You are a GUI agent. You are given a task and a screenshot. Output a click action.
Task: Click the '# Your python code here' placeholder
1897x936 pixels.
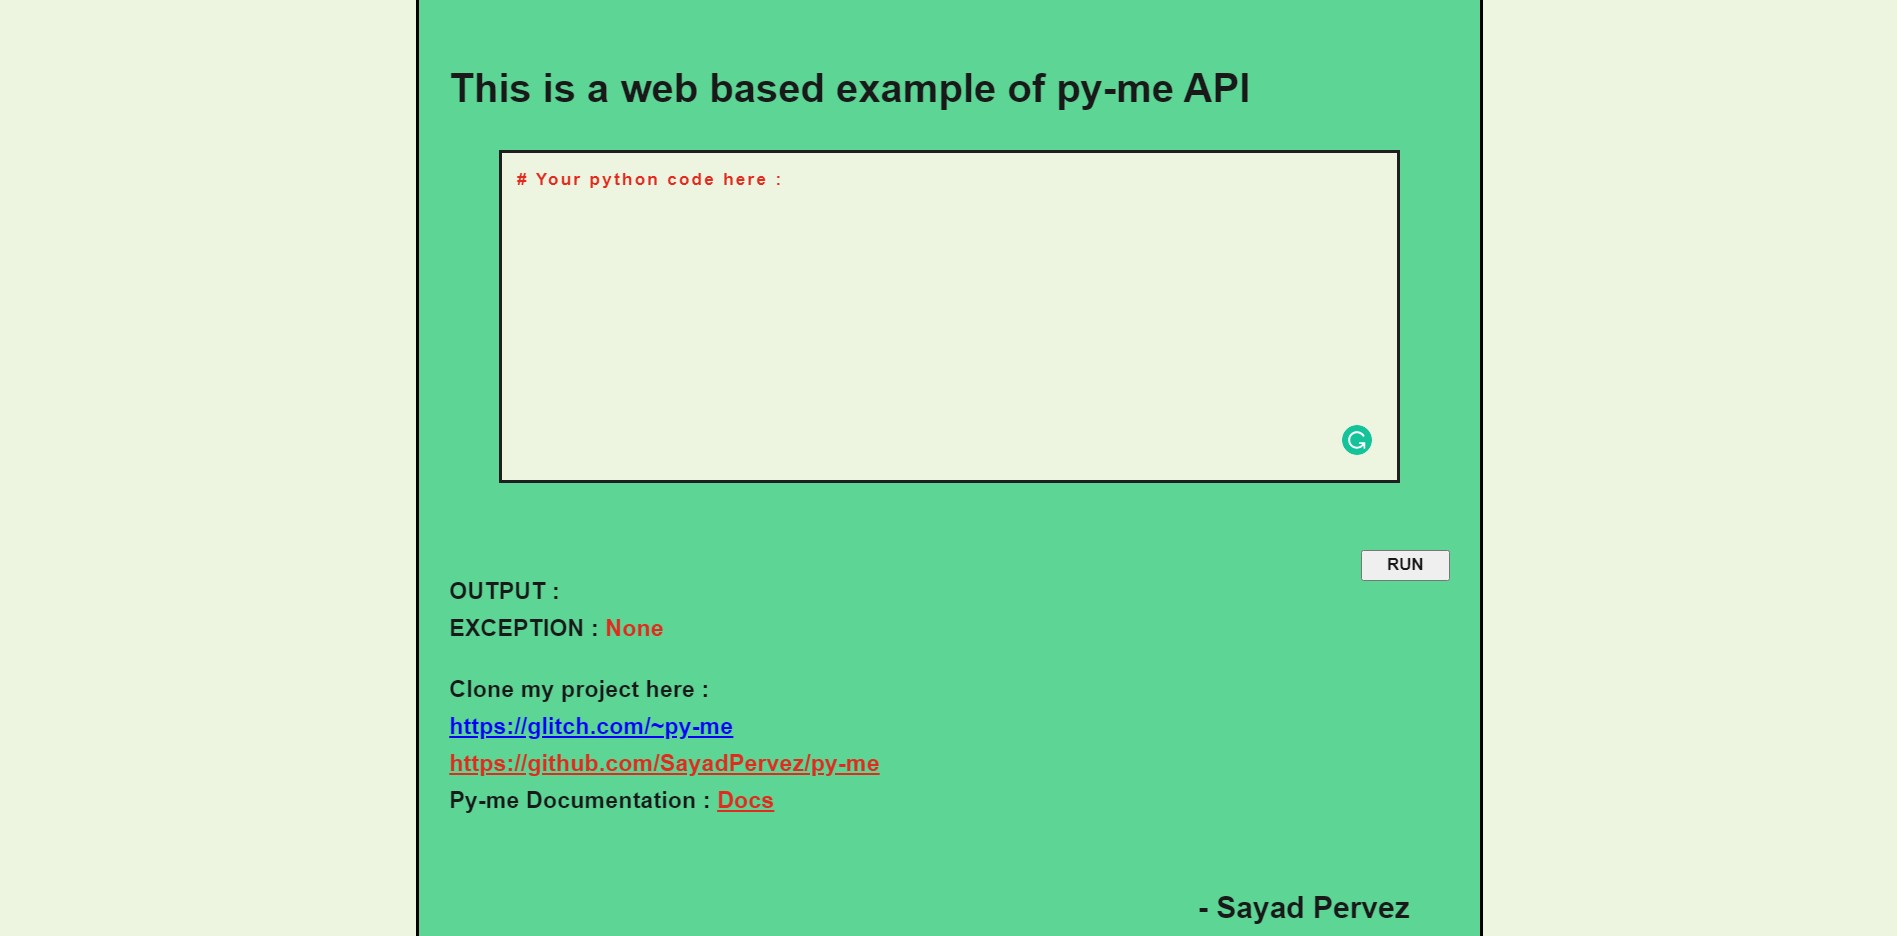[x=648, y=180]
